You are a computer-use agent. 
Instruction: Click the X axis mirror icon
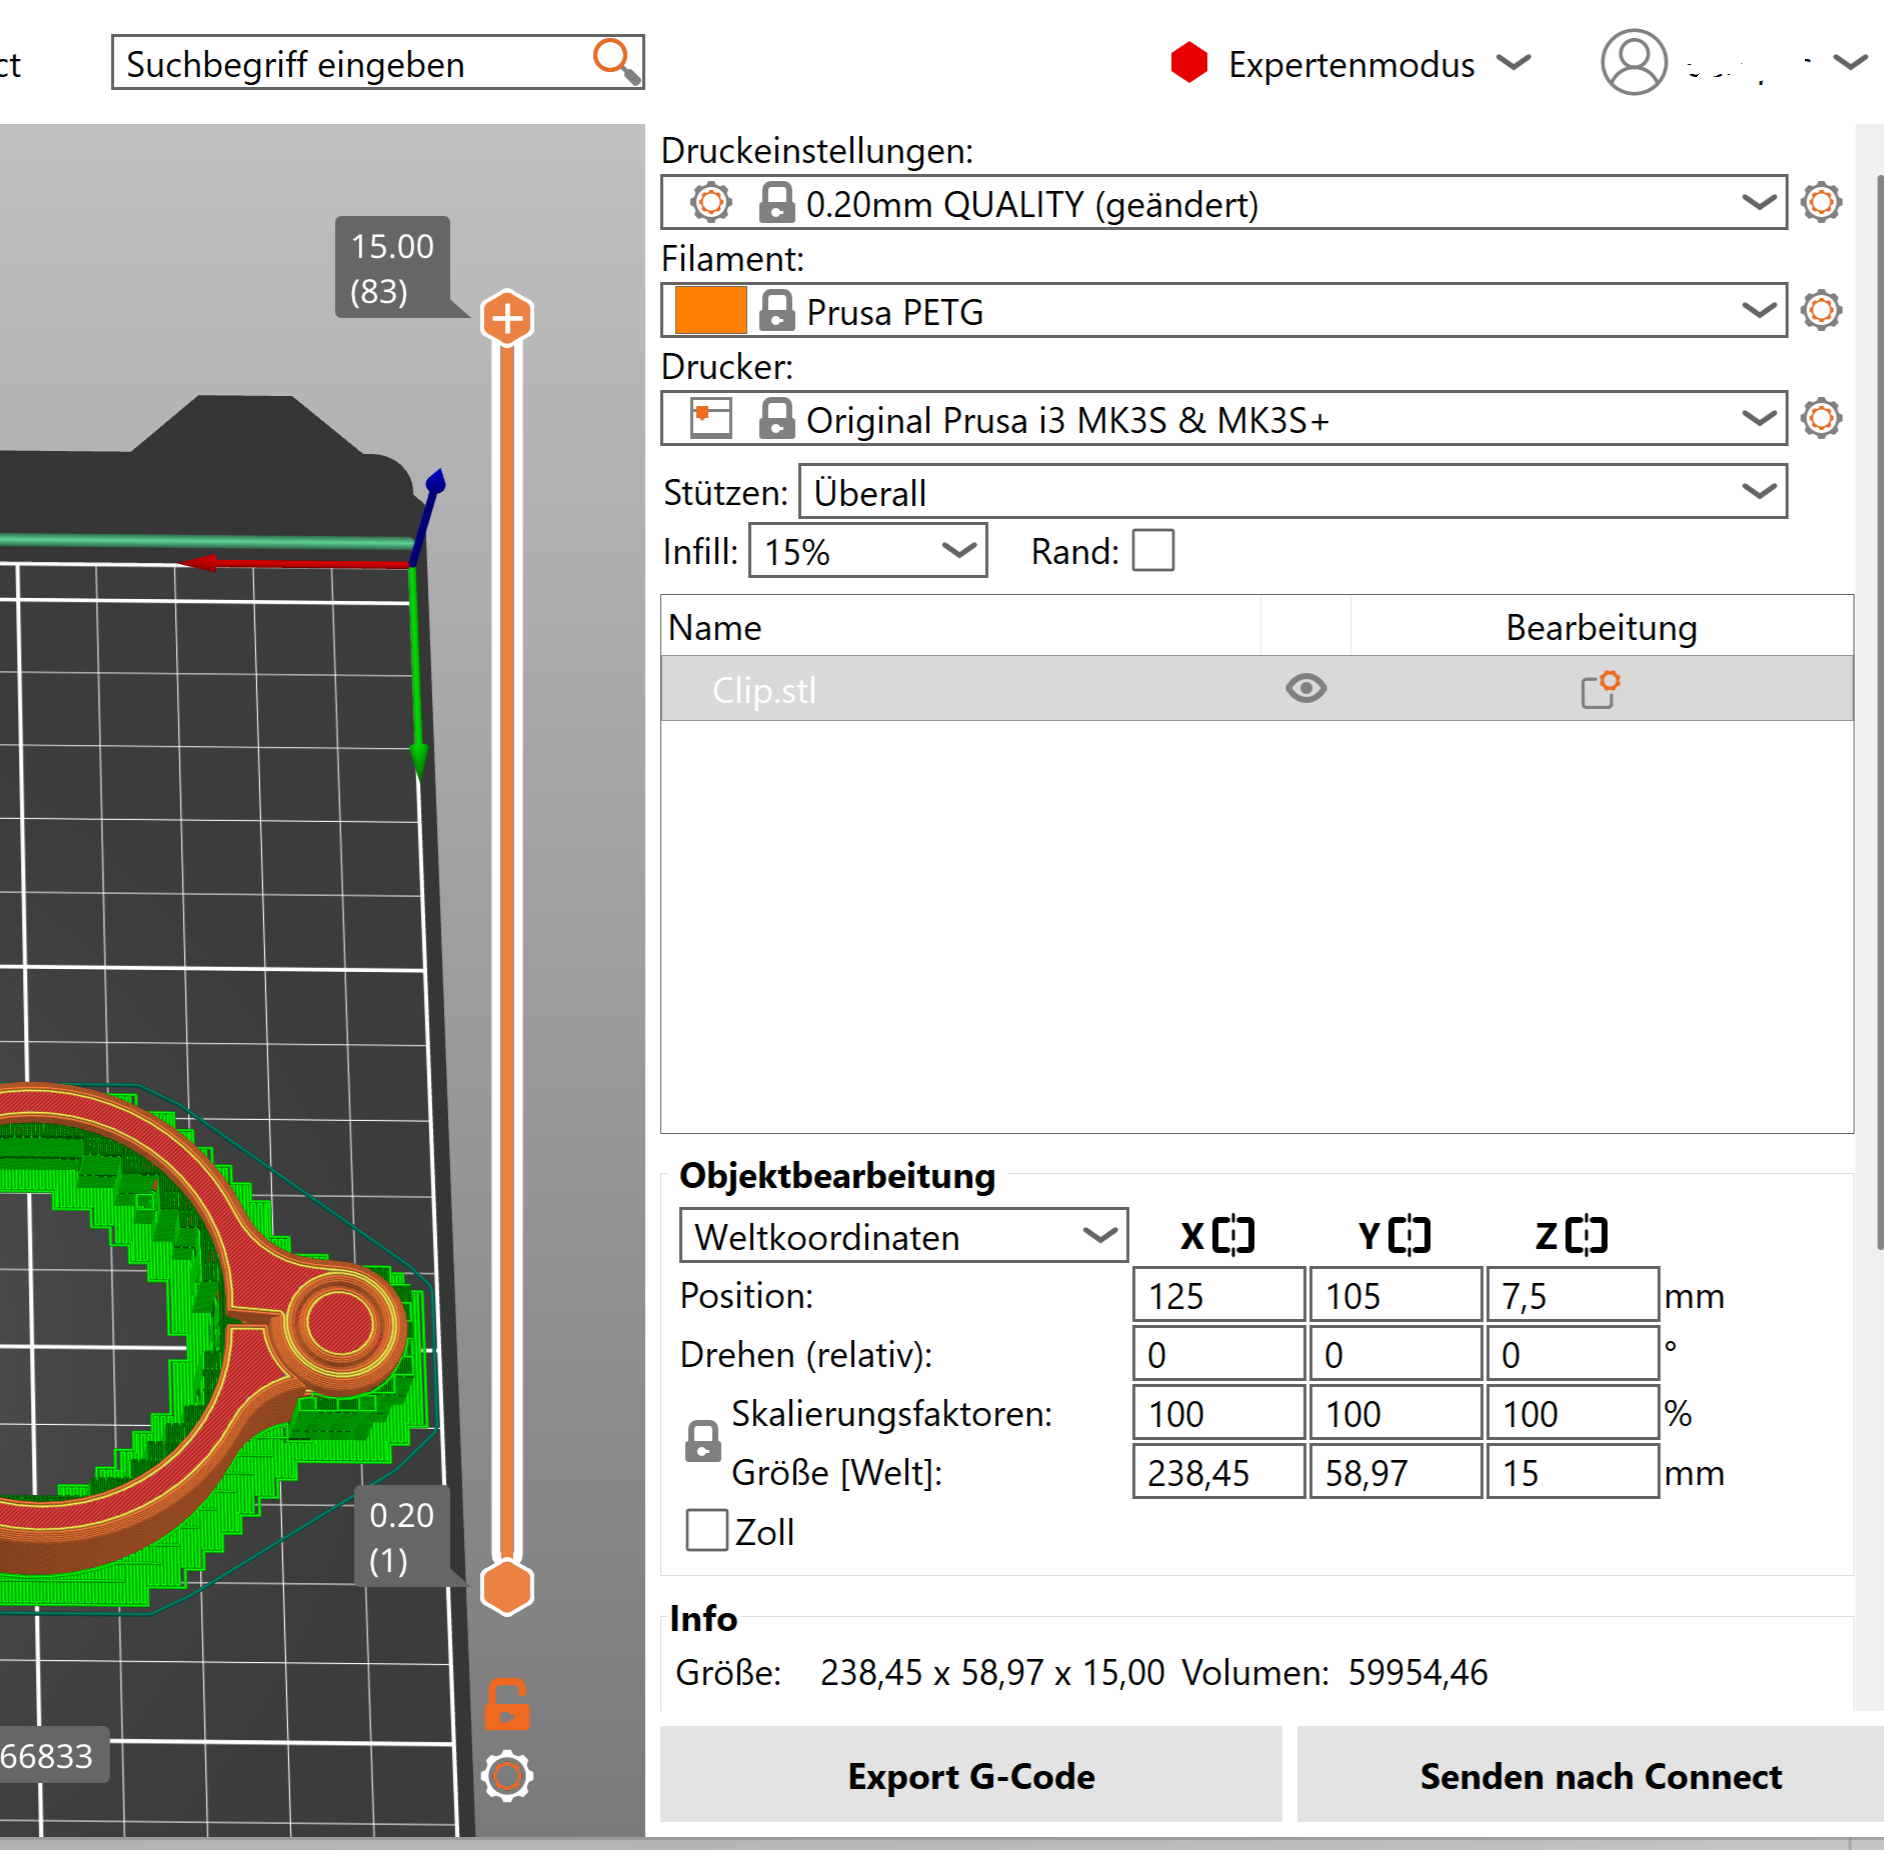click(x=1233, y=1235)
